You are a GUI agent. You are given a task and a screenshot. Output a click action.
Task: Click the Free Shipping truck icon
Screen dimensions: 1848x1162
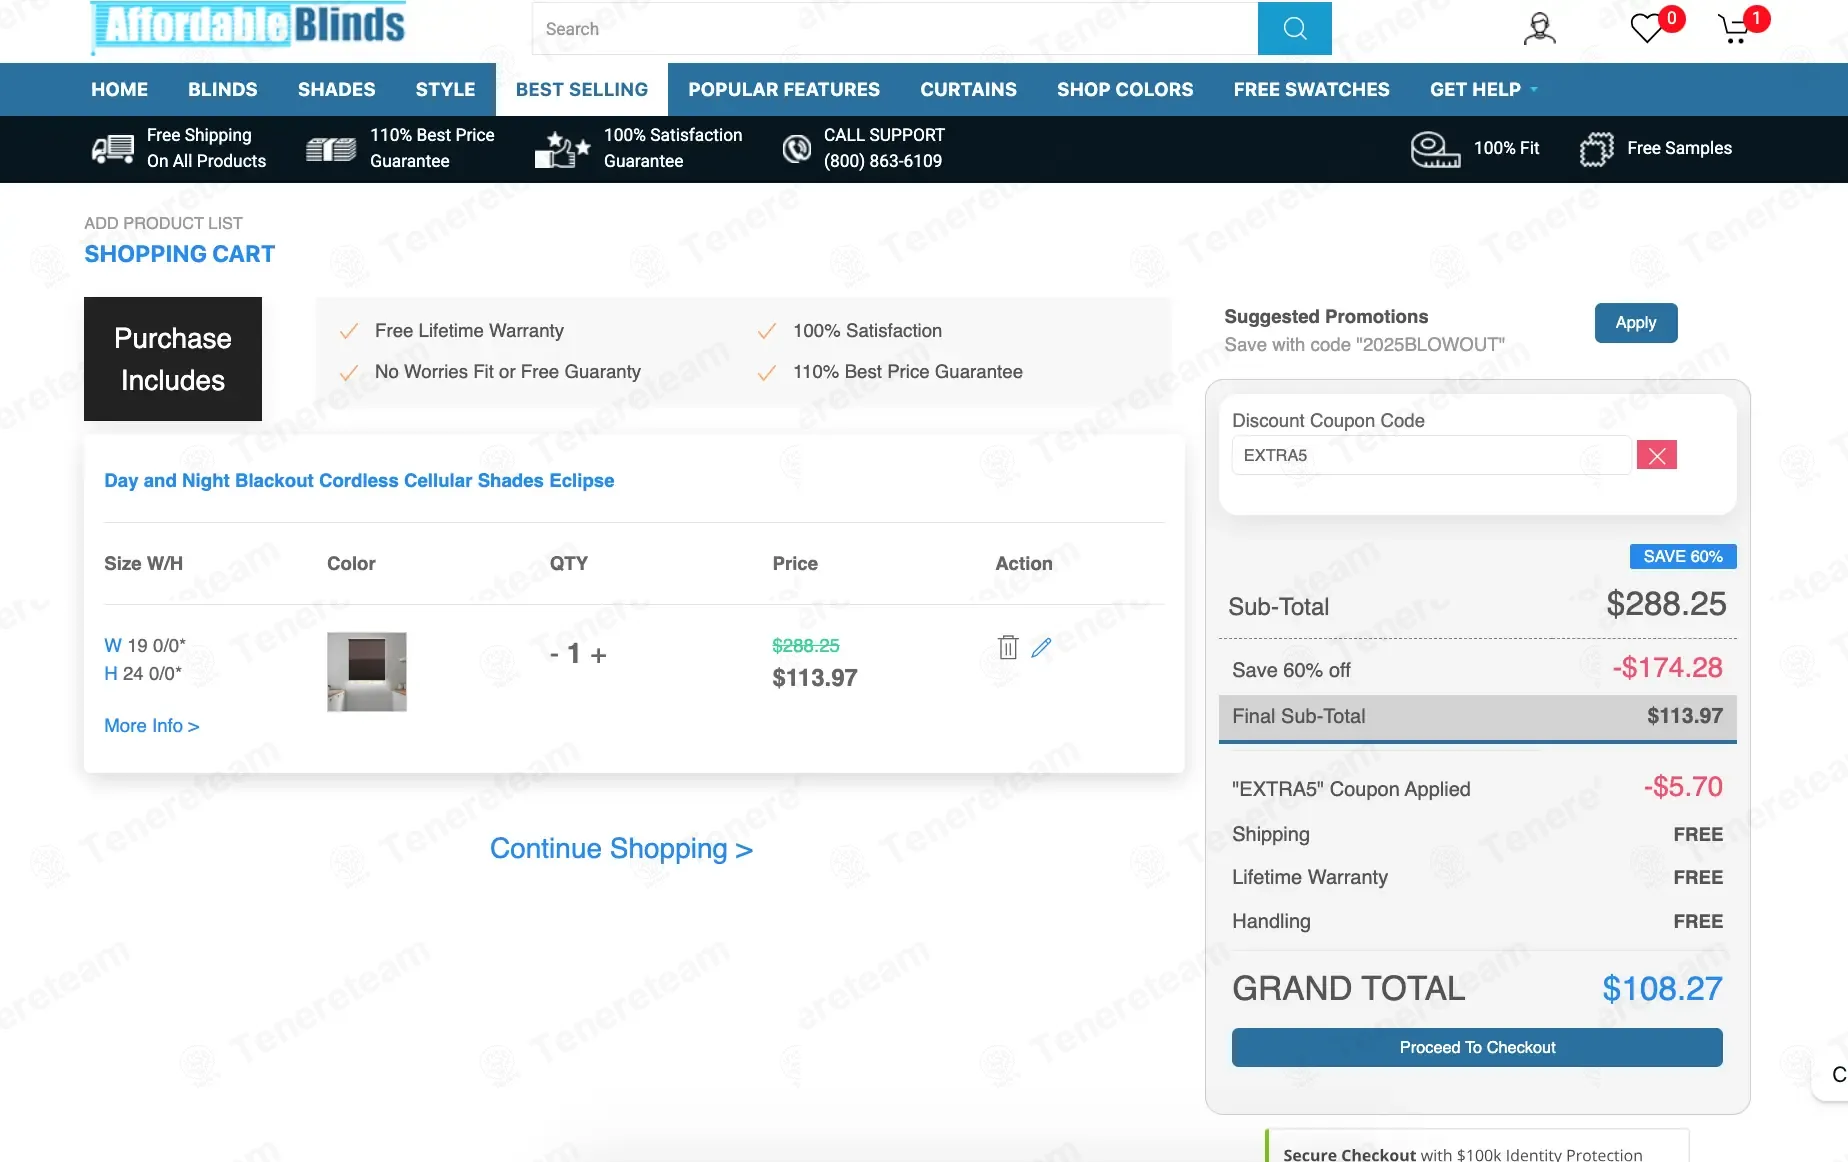tap(113, 148)
